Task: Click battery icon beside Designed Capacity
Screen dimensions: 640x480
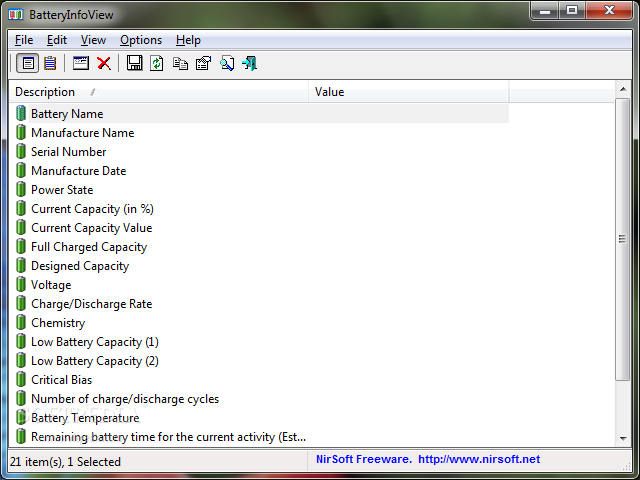Action: click(x=21, y=266)
